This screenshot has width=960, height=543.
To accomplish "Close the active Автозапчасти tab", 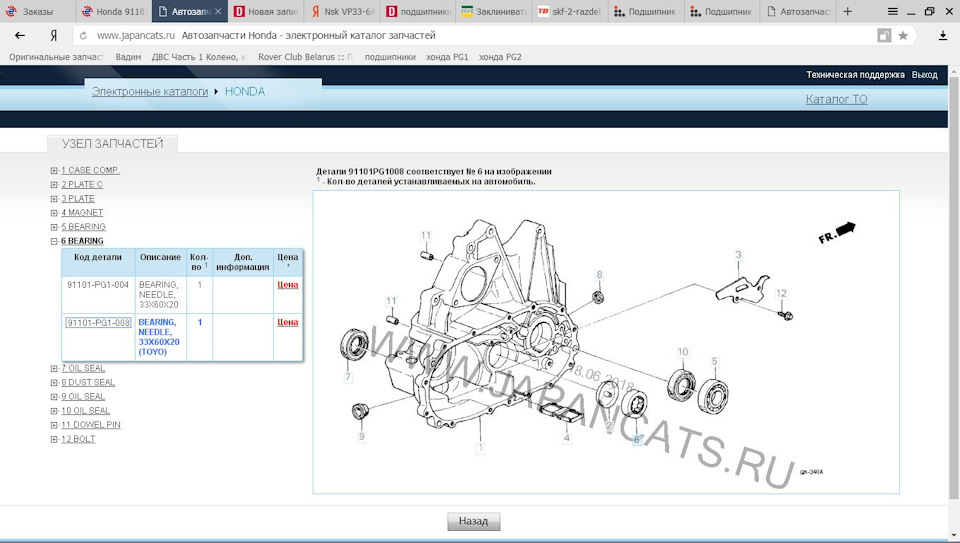I will [x=218, y=11].
